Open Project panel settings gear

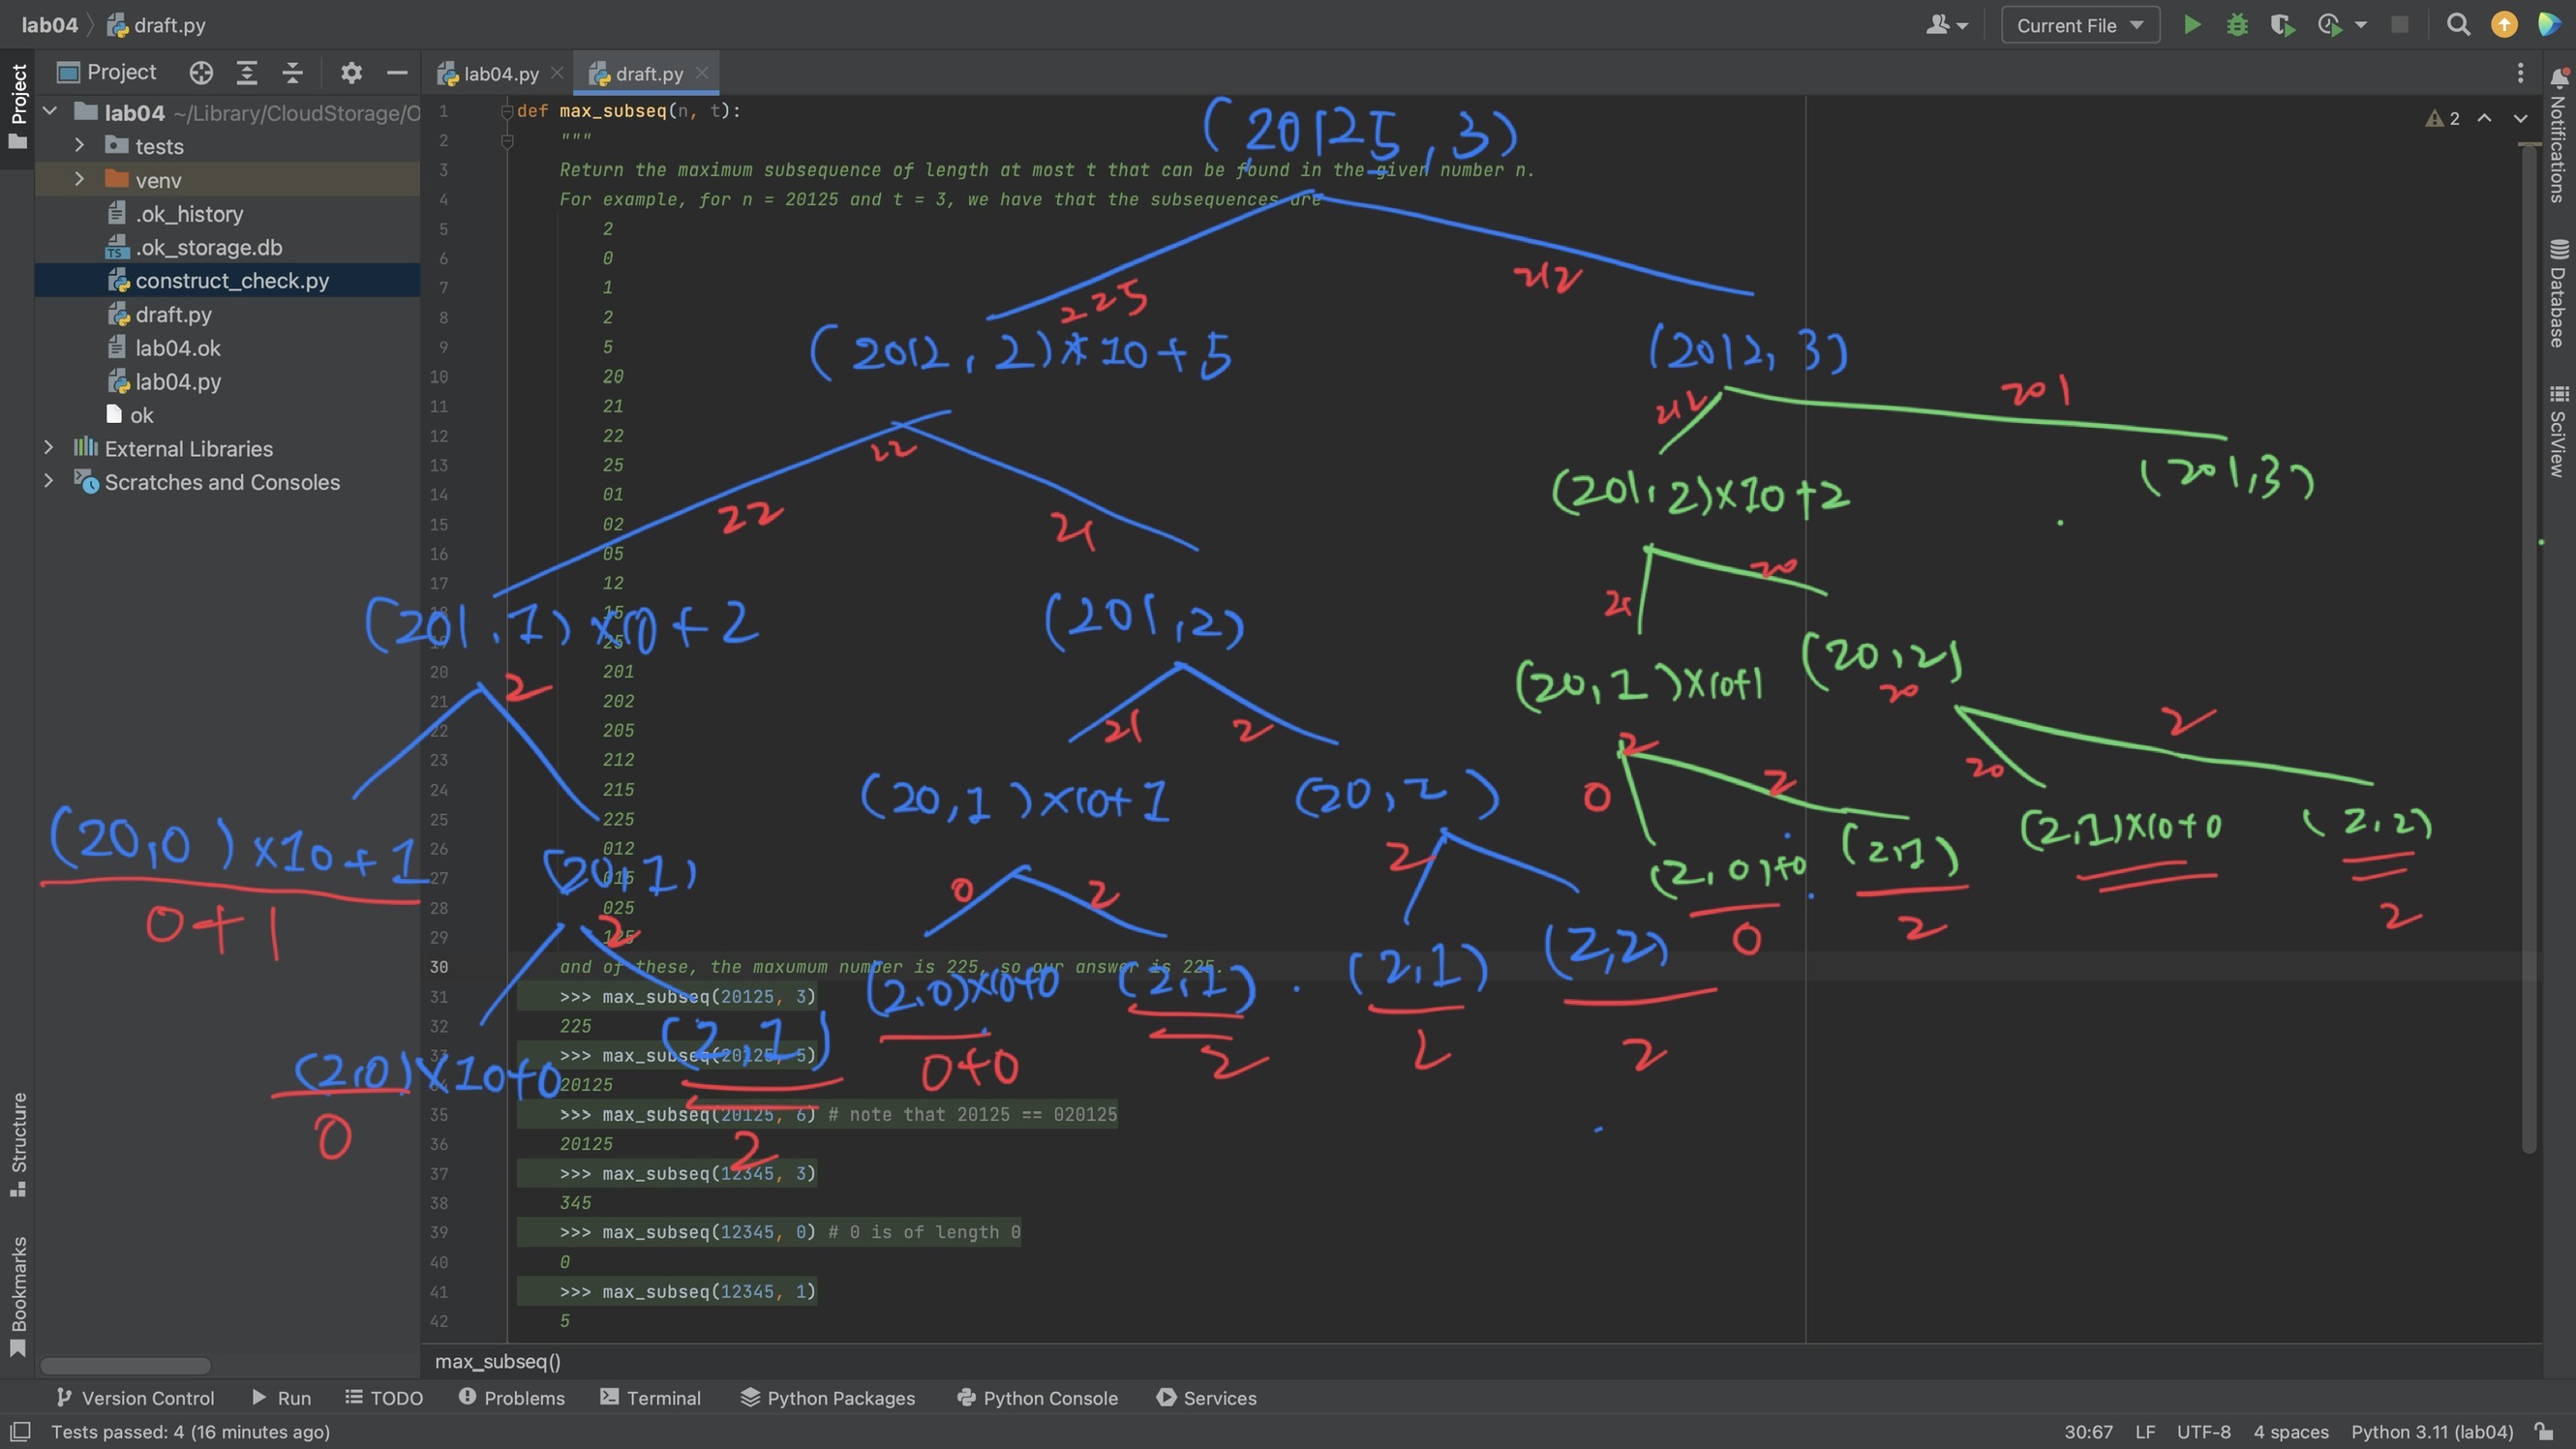(351, 72)
